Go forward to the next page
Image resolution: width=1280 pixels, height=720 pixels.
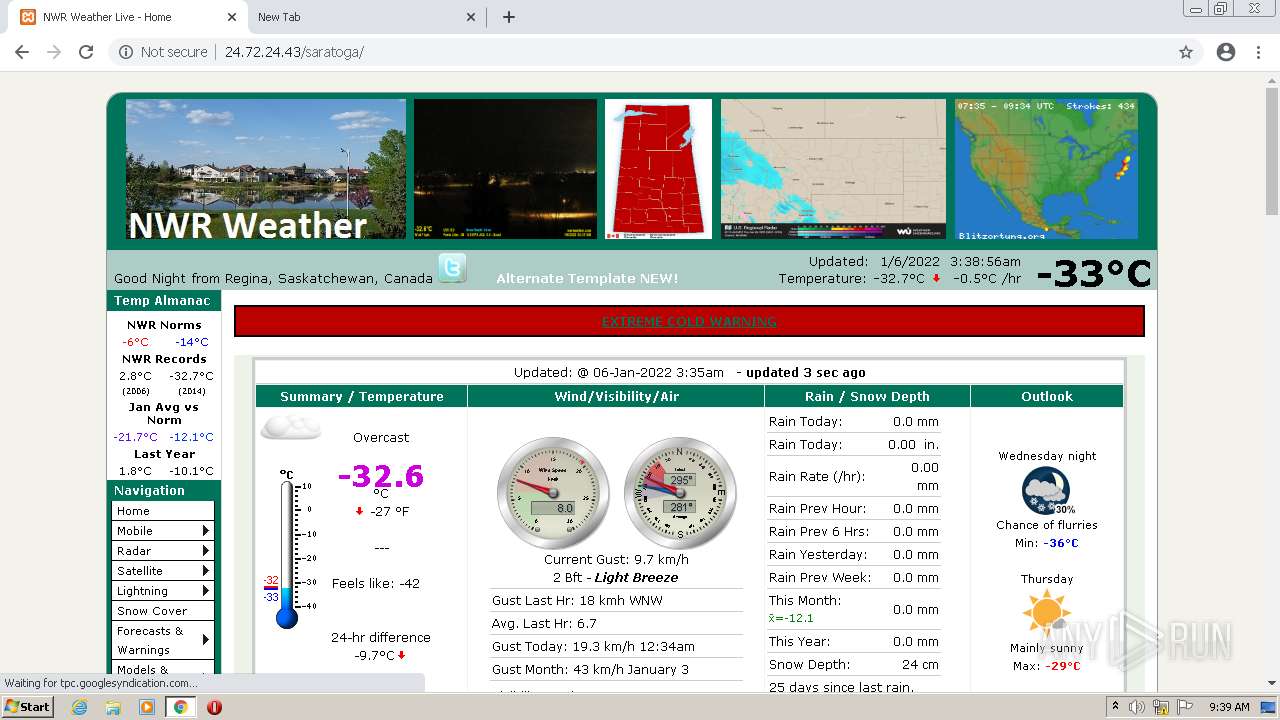(x=54, y=52)
